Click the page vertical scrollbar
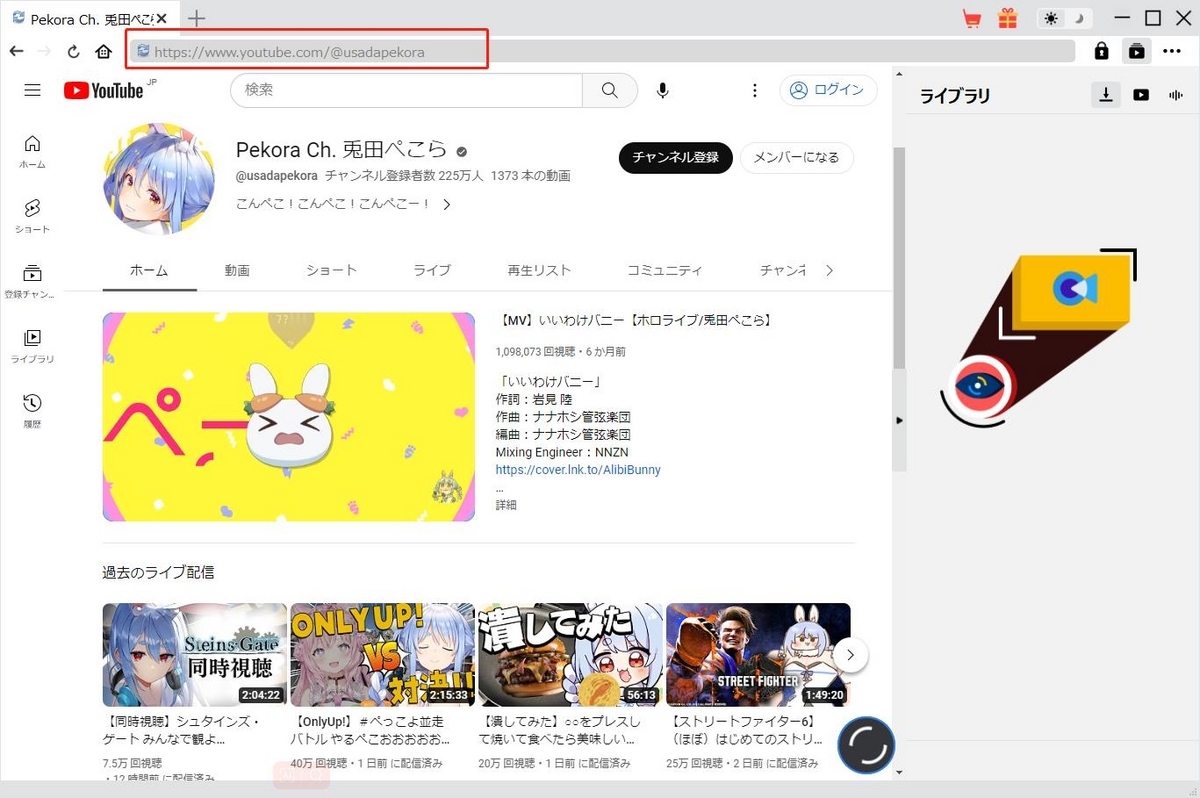The width and height of the screenshot is (1200, 798). point(899,258)
